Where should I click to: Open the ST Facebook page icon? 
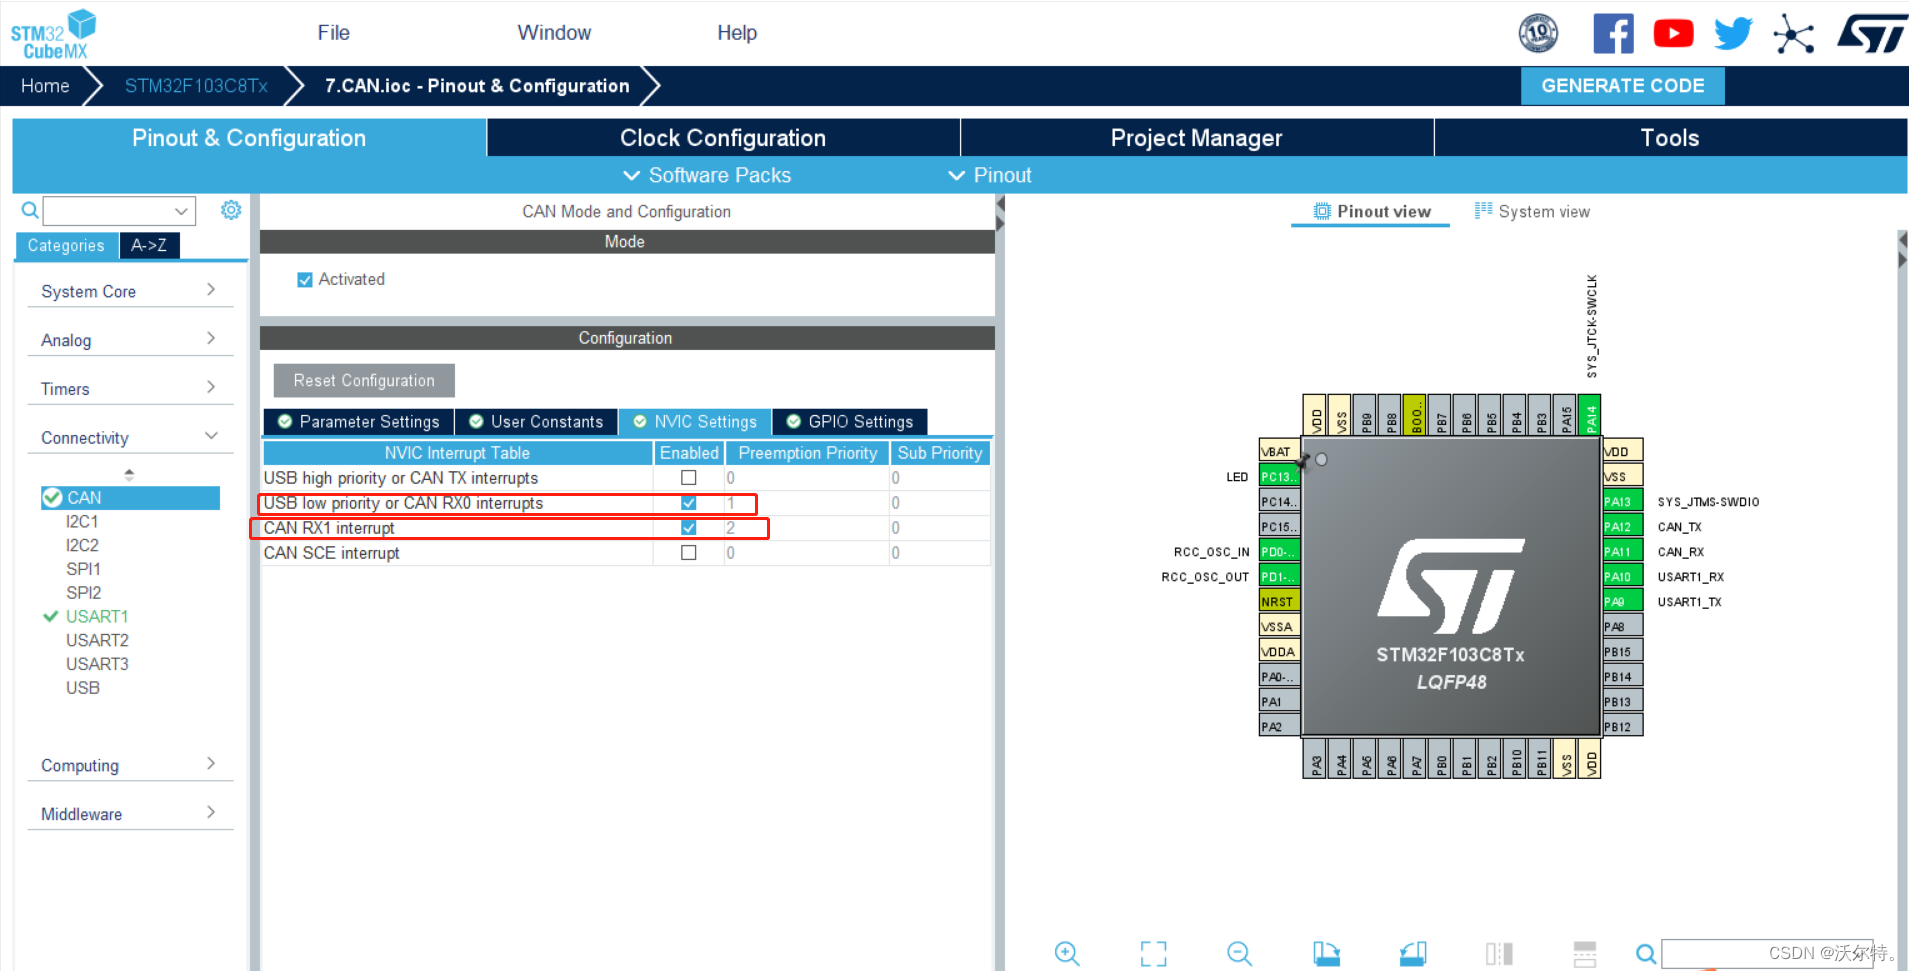point(1613,33)
